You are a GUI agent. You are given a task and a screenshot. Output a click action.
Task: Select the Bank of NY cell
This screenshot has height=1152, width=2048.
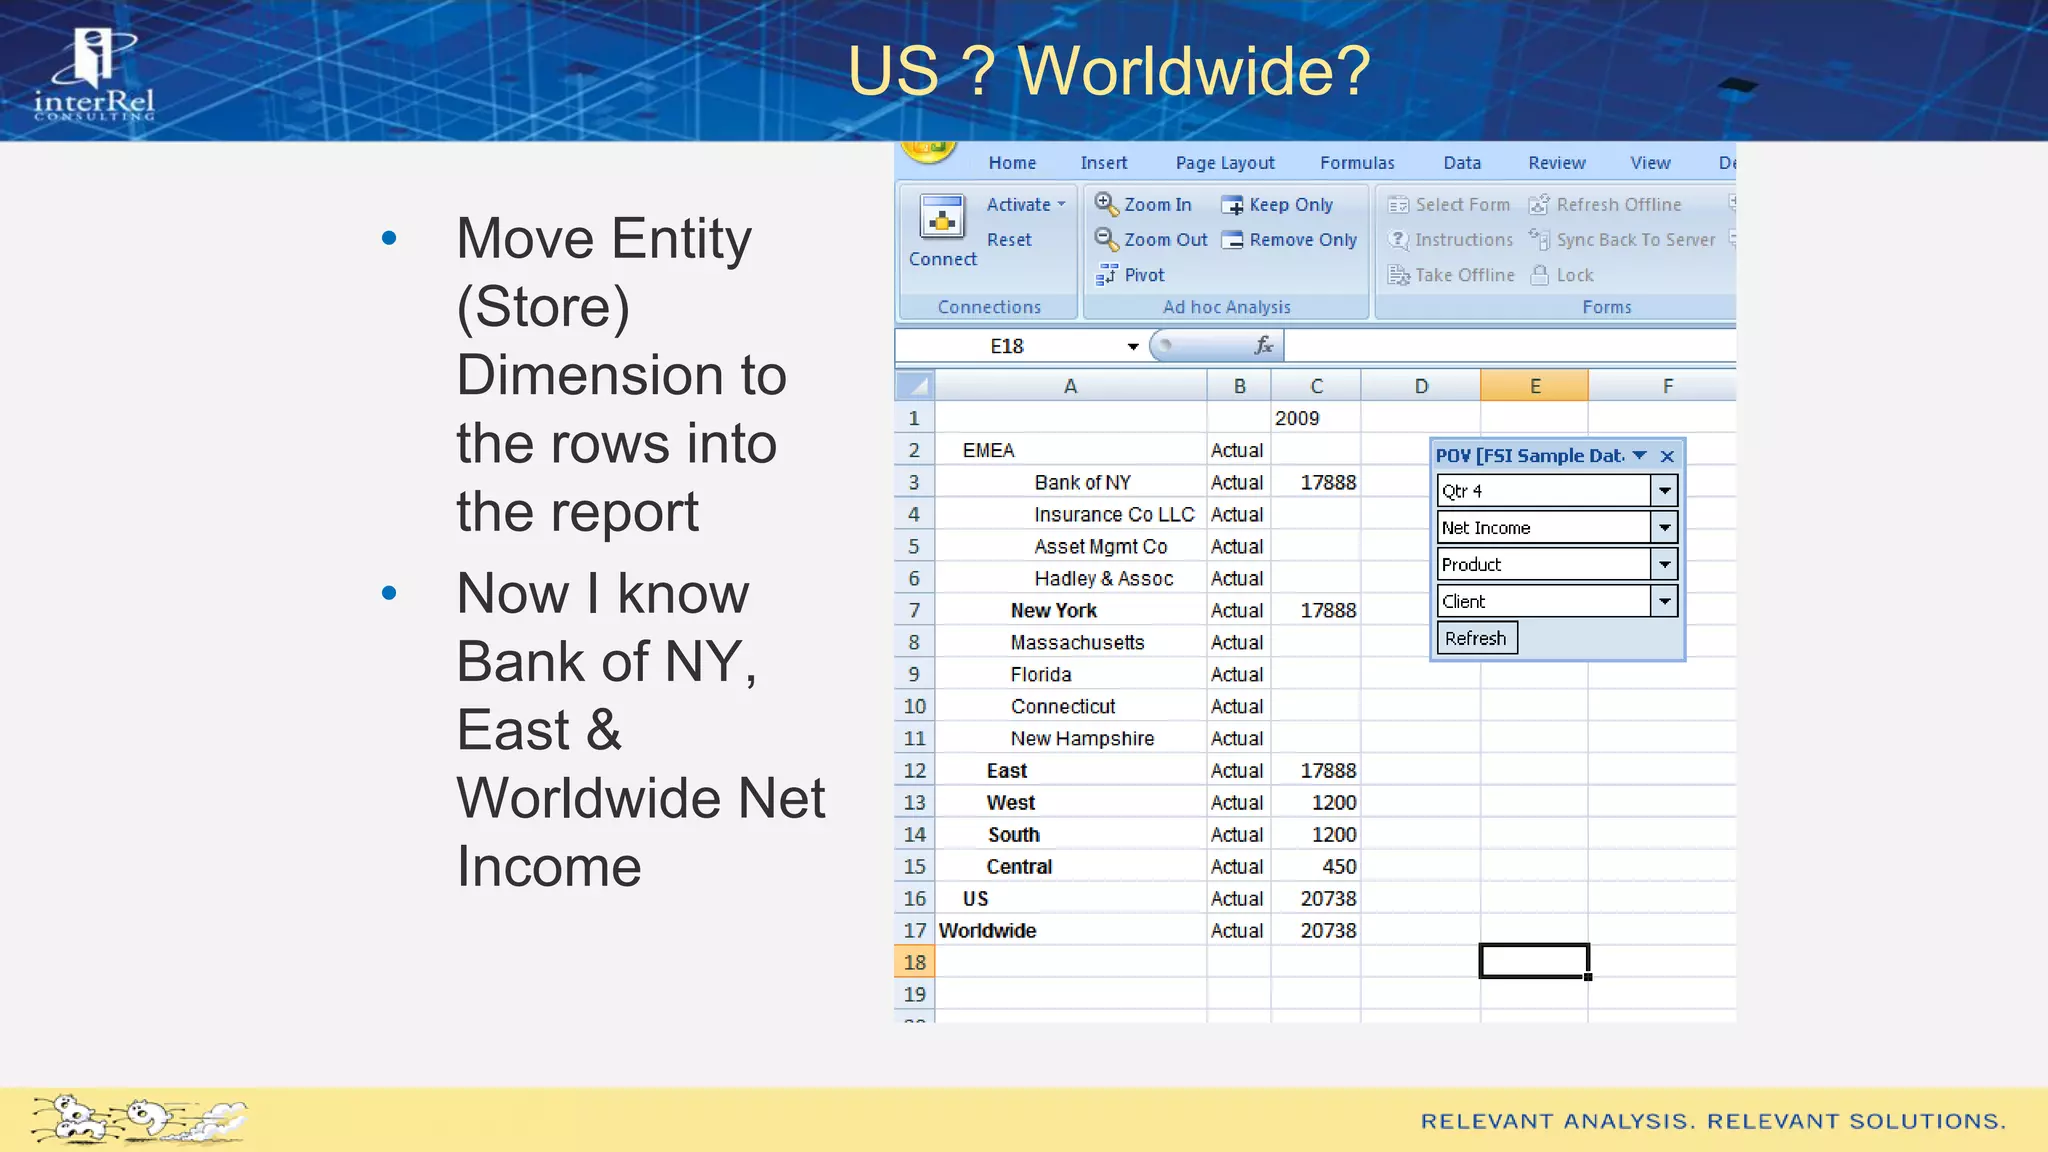(x=1070, y=482)
